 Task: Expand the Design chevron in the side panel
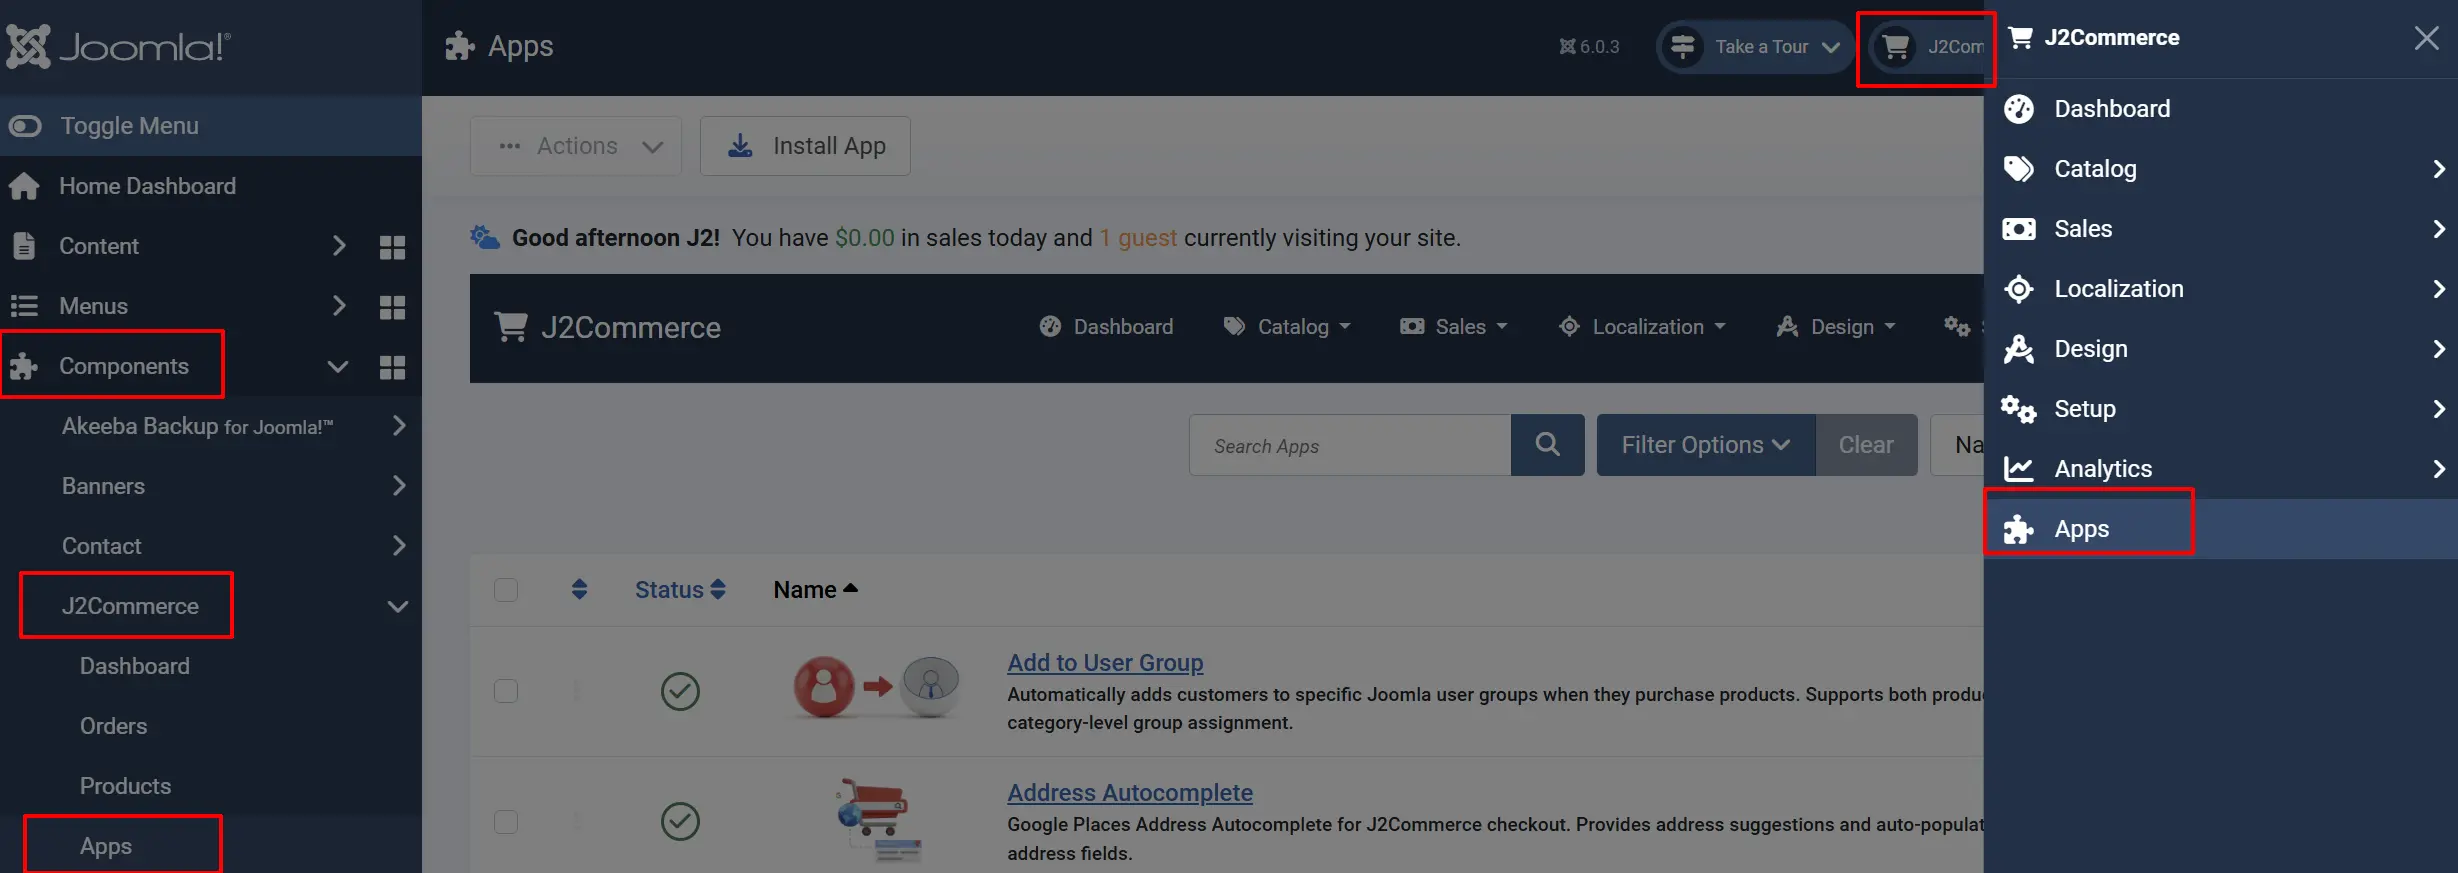click(x=2439, y=349)
